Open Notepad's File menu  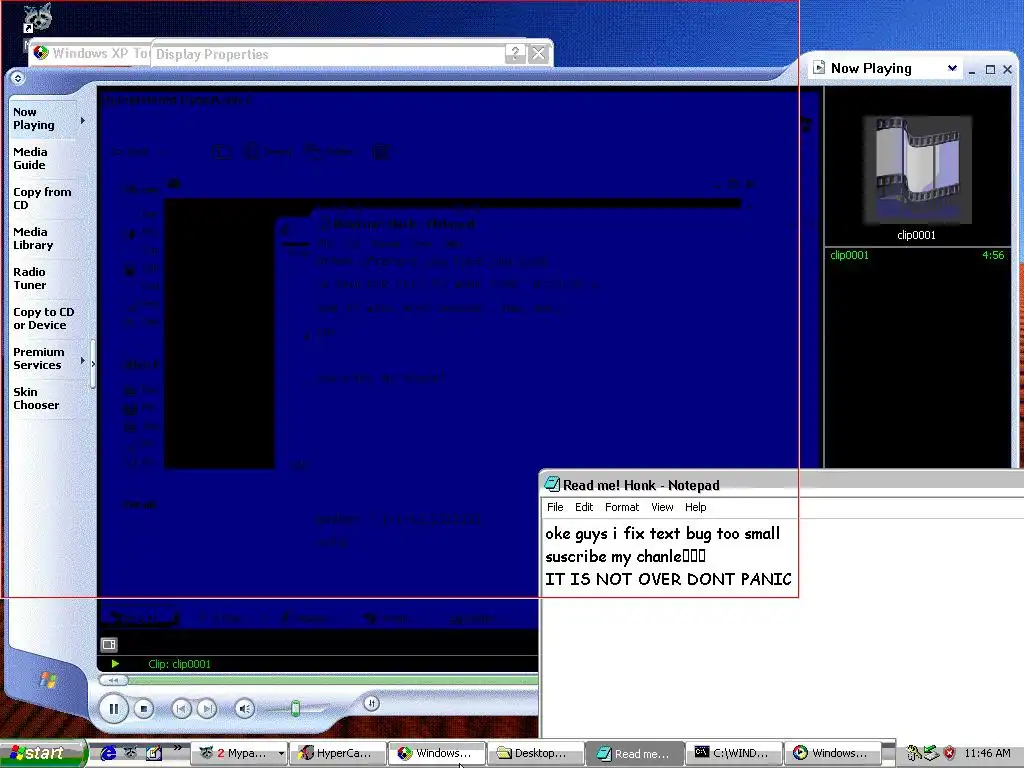click(555, 507)
